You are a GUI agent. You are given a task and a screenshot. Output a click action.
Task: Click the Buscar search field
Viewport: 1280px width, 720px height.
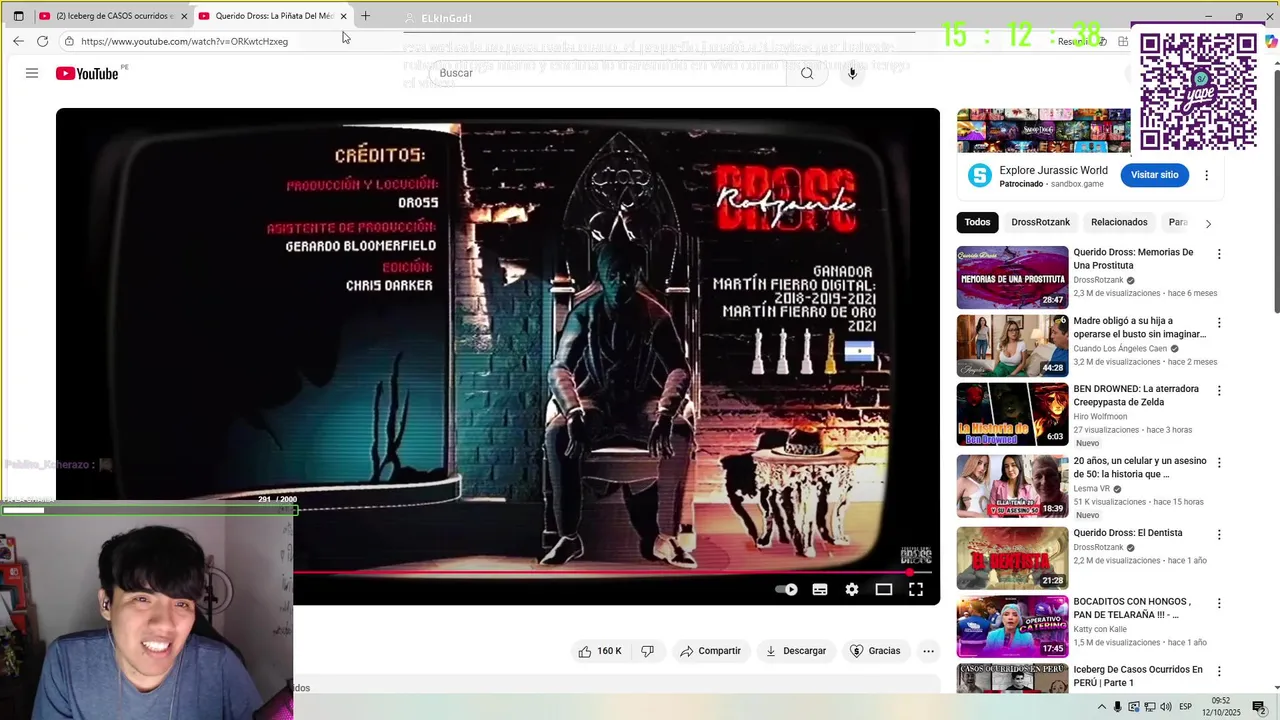[x=607, y=73]
